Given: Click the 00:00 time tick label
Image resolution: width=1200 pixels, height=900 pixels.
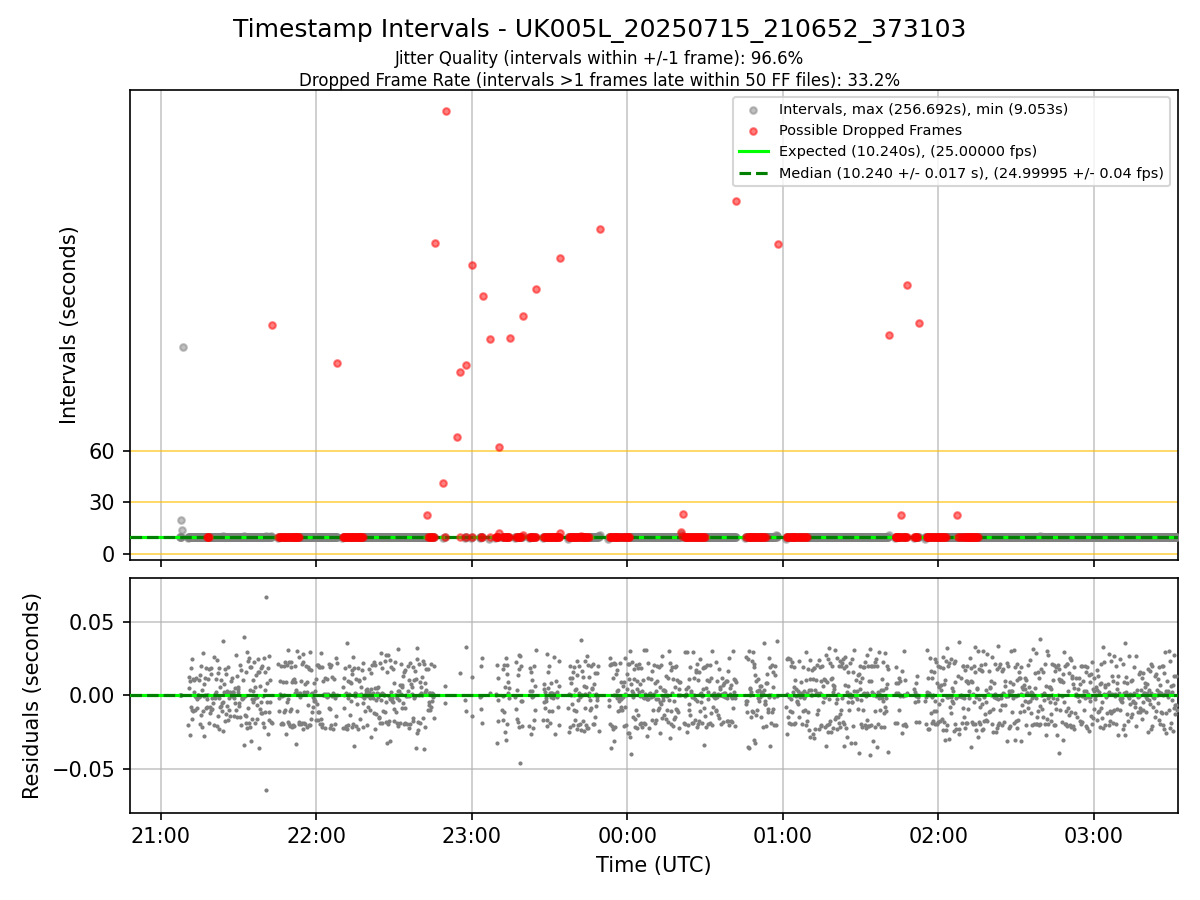Looking at the screenshot, I should (x=627, y=834).
